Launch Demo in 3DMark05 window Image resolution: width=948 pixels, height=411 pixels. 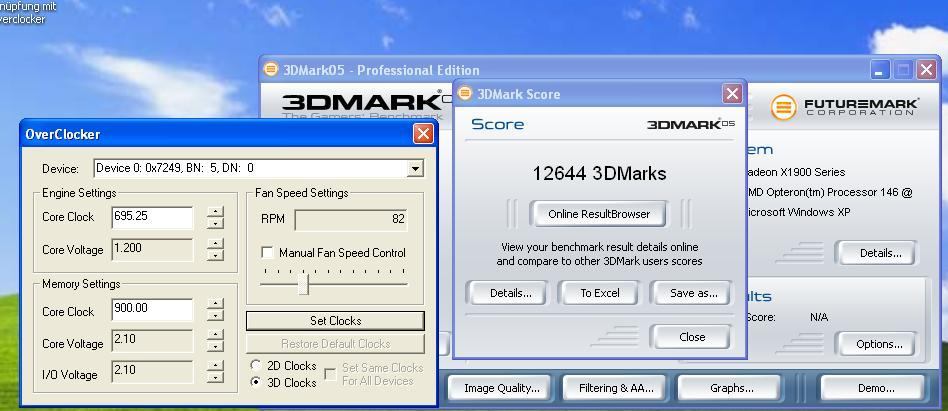(874, 388)
